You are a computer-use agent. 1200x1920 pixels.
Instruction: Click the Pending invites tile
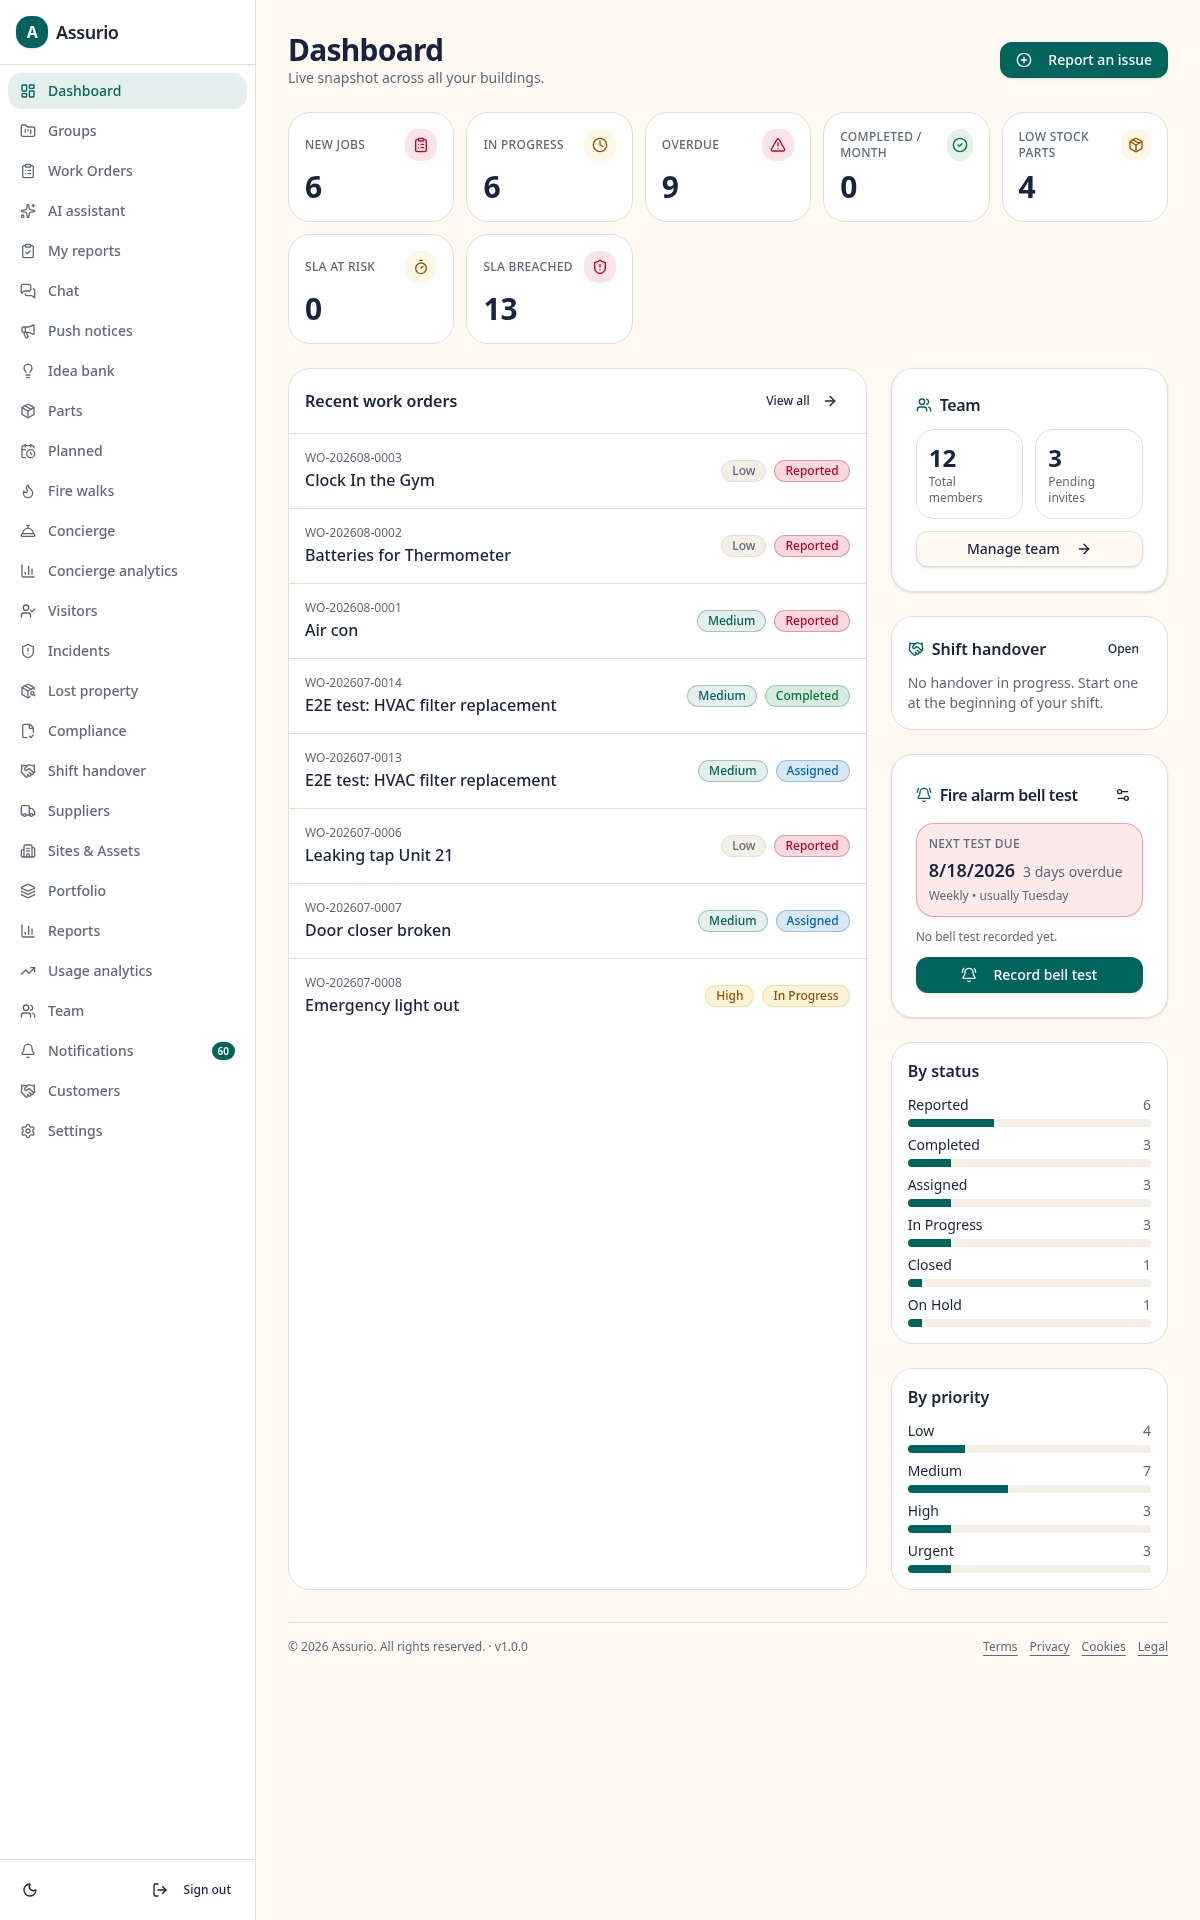click(1088, 474)
